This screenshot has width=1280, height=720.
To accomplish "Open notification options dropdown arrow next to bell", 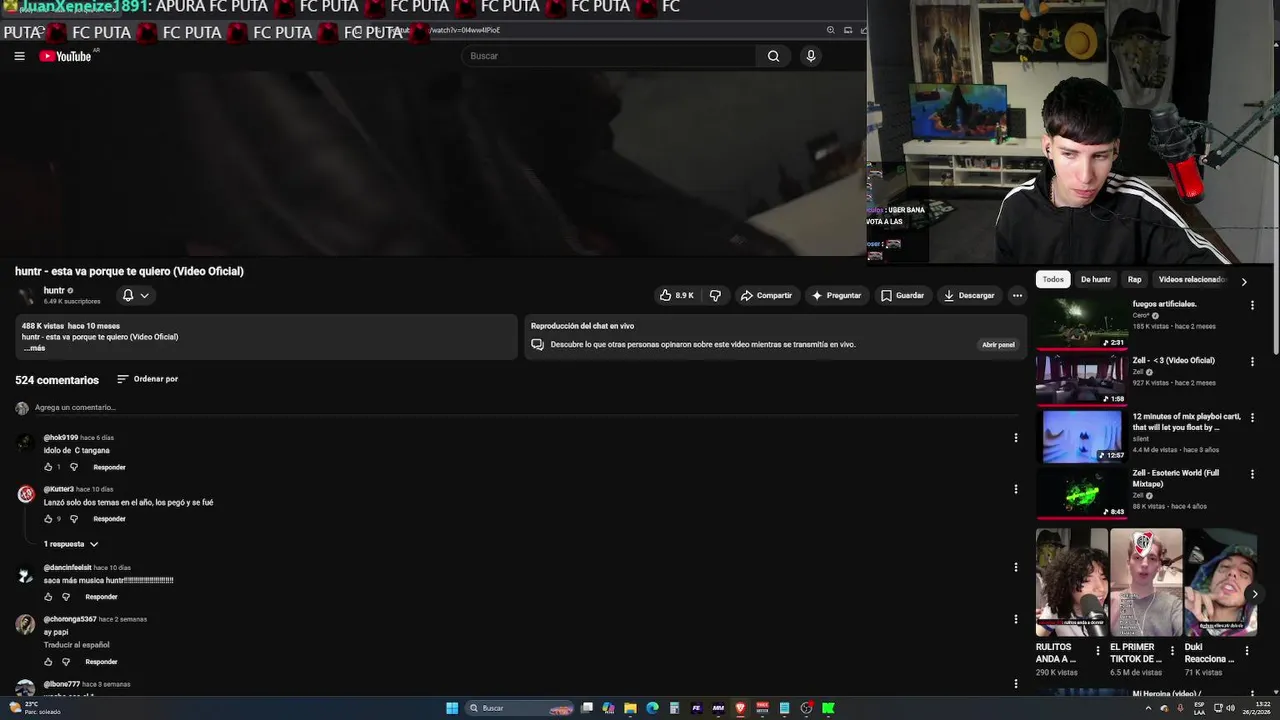I will pyautogui.click(x=144, y=295).
